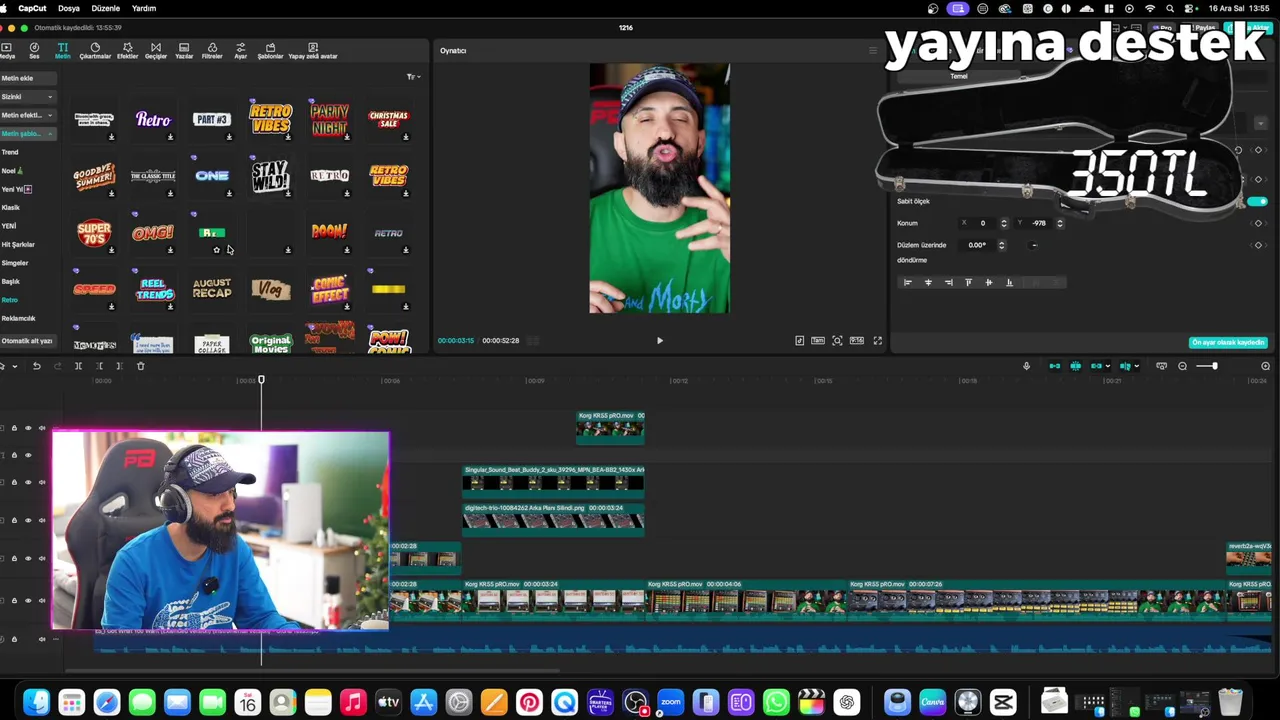Increment the Konum Y value stepper
Viewport: 1280px width, 720px height.
click(1060, 221)
